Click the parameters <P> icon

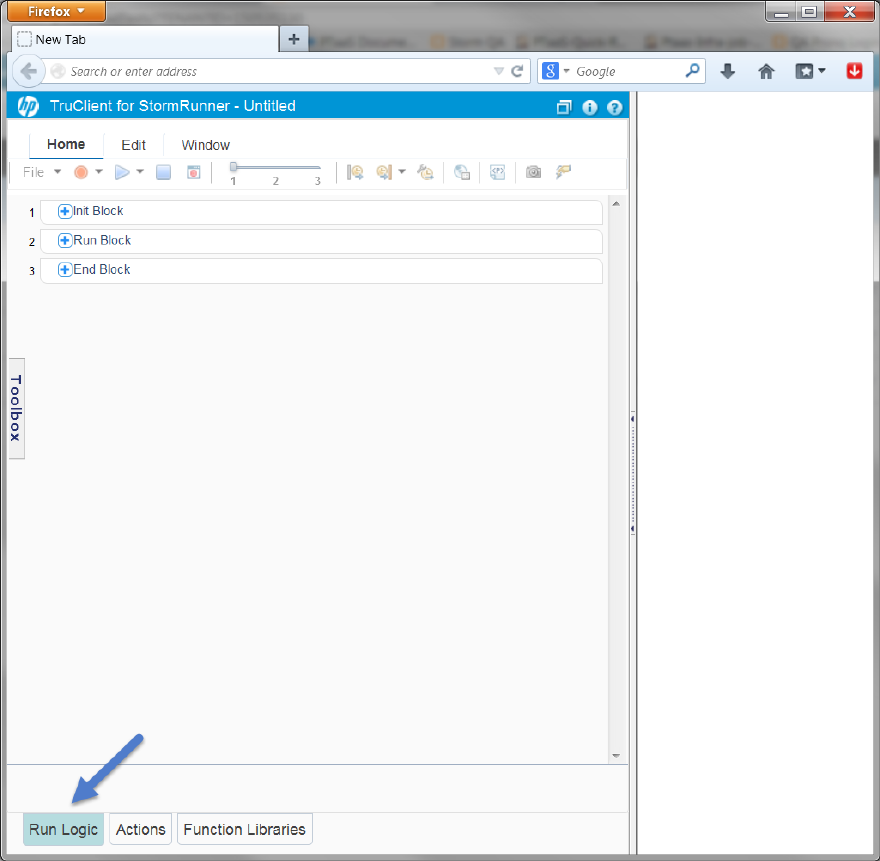tap(497, 172)
